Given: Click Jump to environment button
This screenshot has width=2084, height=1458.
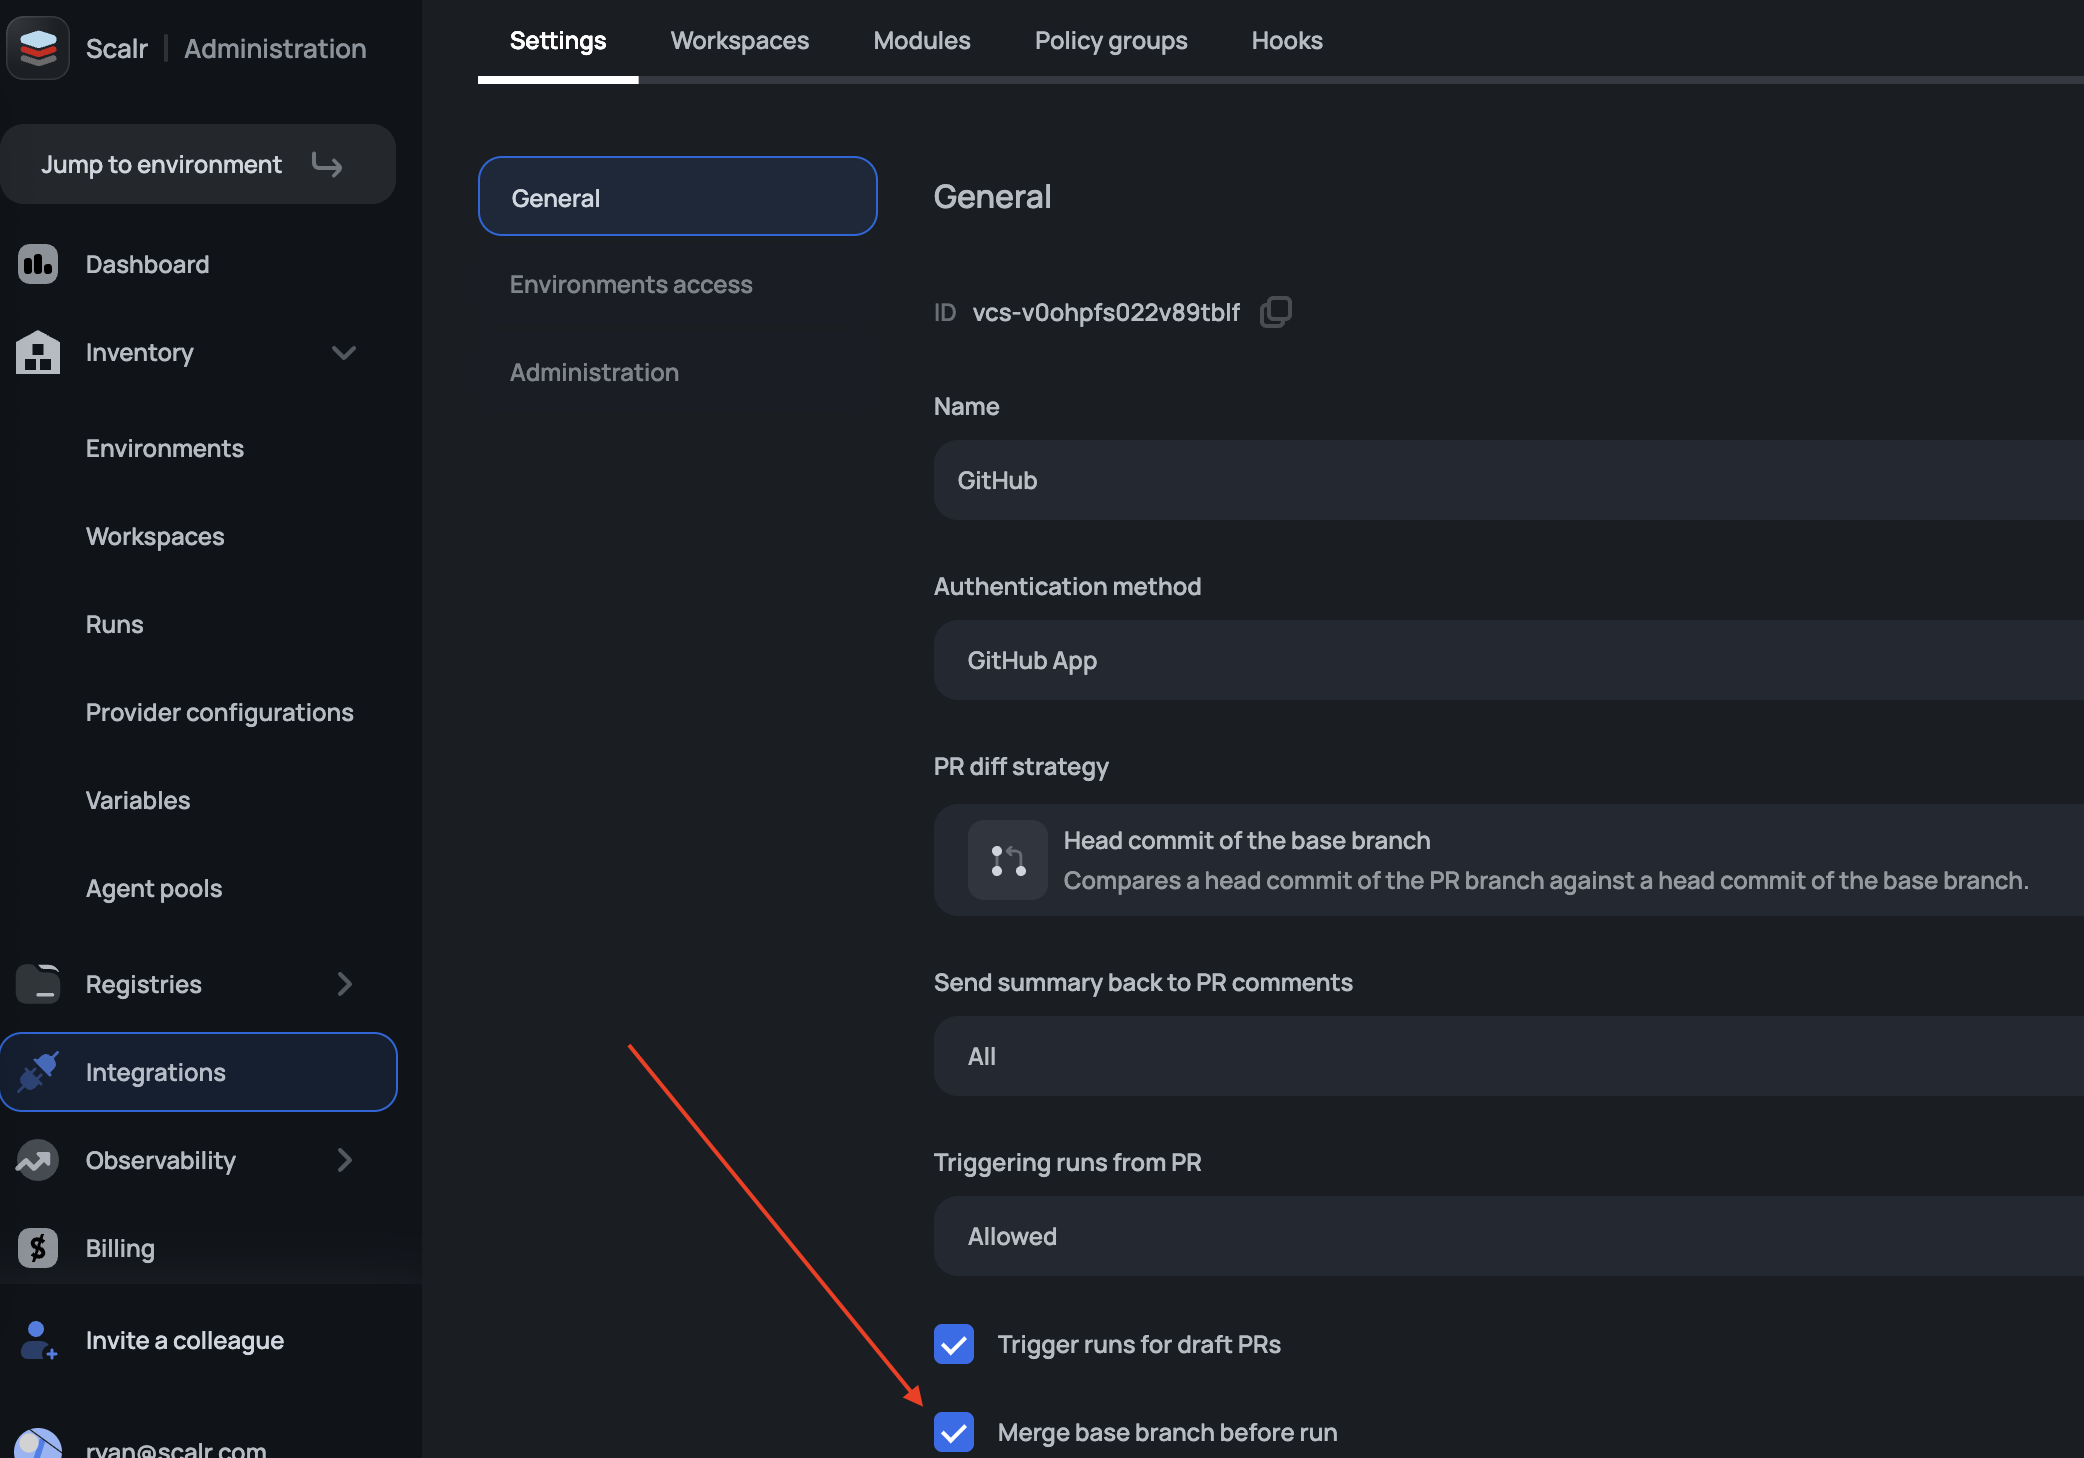Looking at the screenshot, I should tap(198, 164).
